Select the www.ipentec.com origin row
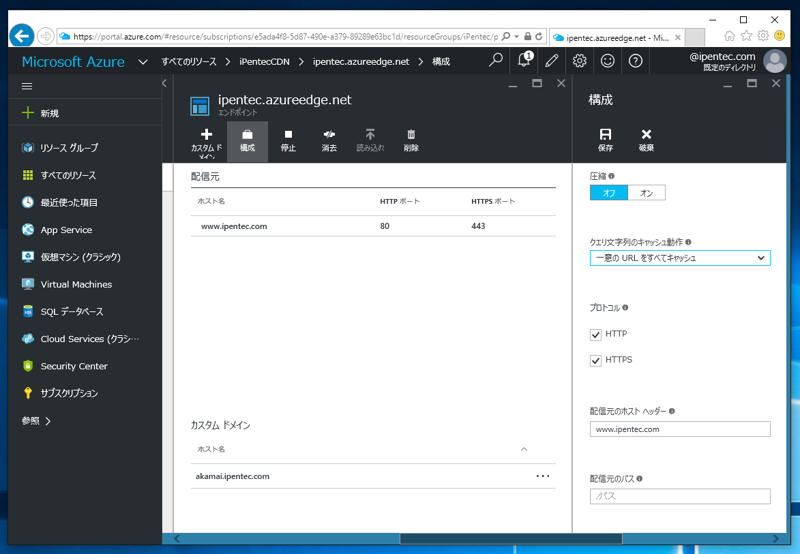This screenshot has height=554, width=800. [373, 226]
